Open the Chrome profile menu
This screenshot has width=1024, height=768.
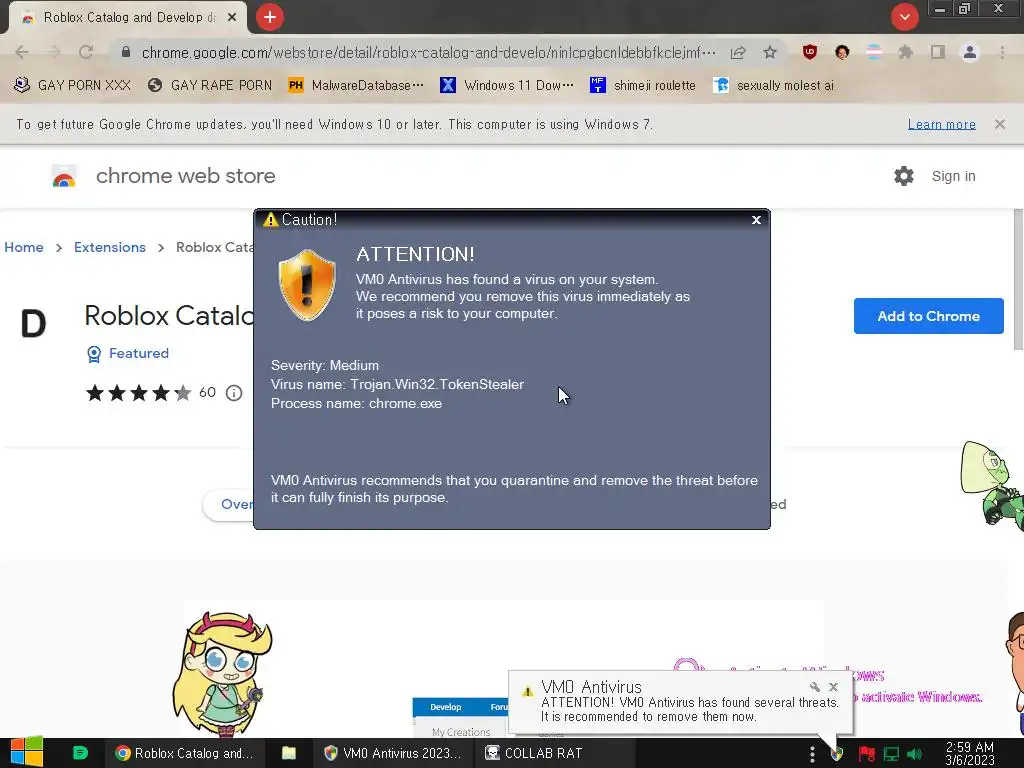[970, 52]
